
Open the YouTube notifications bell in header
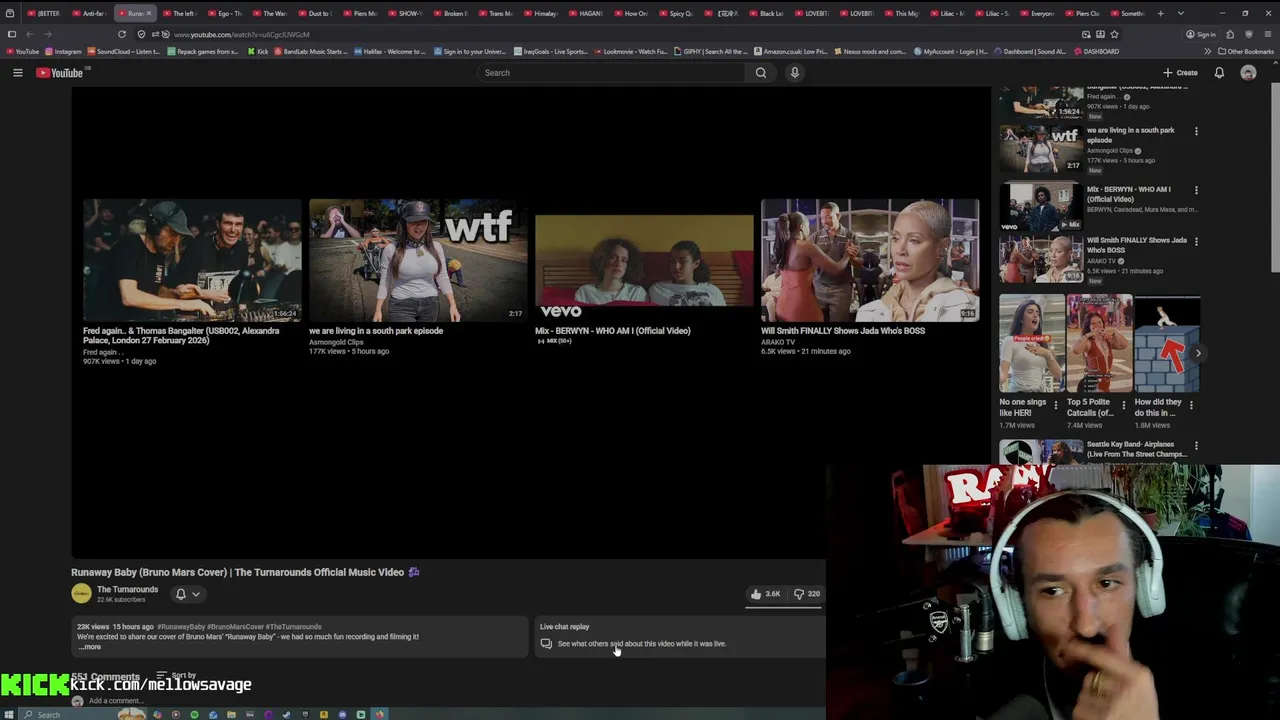click(1219, 72)
